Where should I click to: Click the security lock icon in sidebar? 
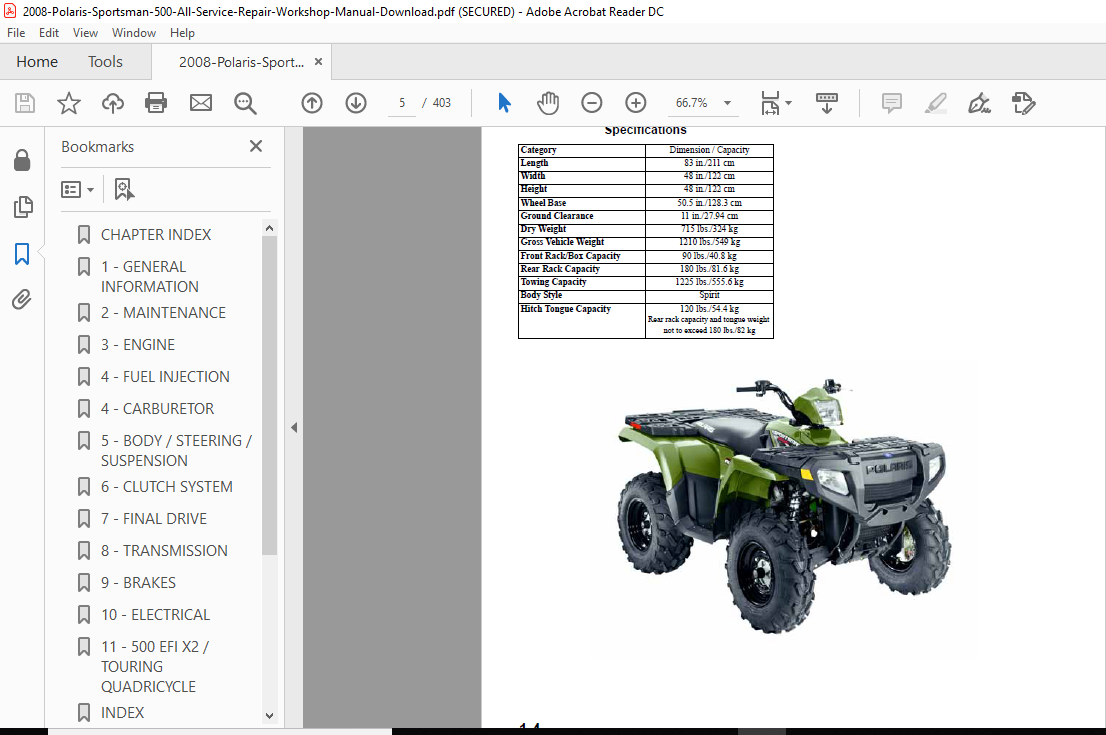[22, 160]
